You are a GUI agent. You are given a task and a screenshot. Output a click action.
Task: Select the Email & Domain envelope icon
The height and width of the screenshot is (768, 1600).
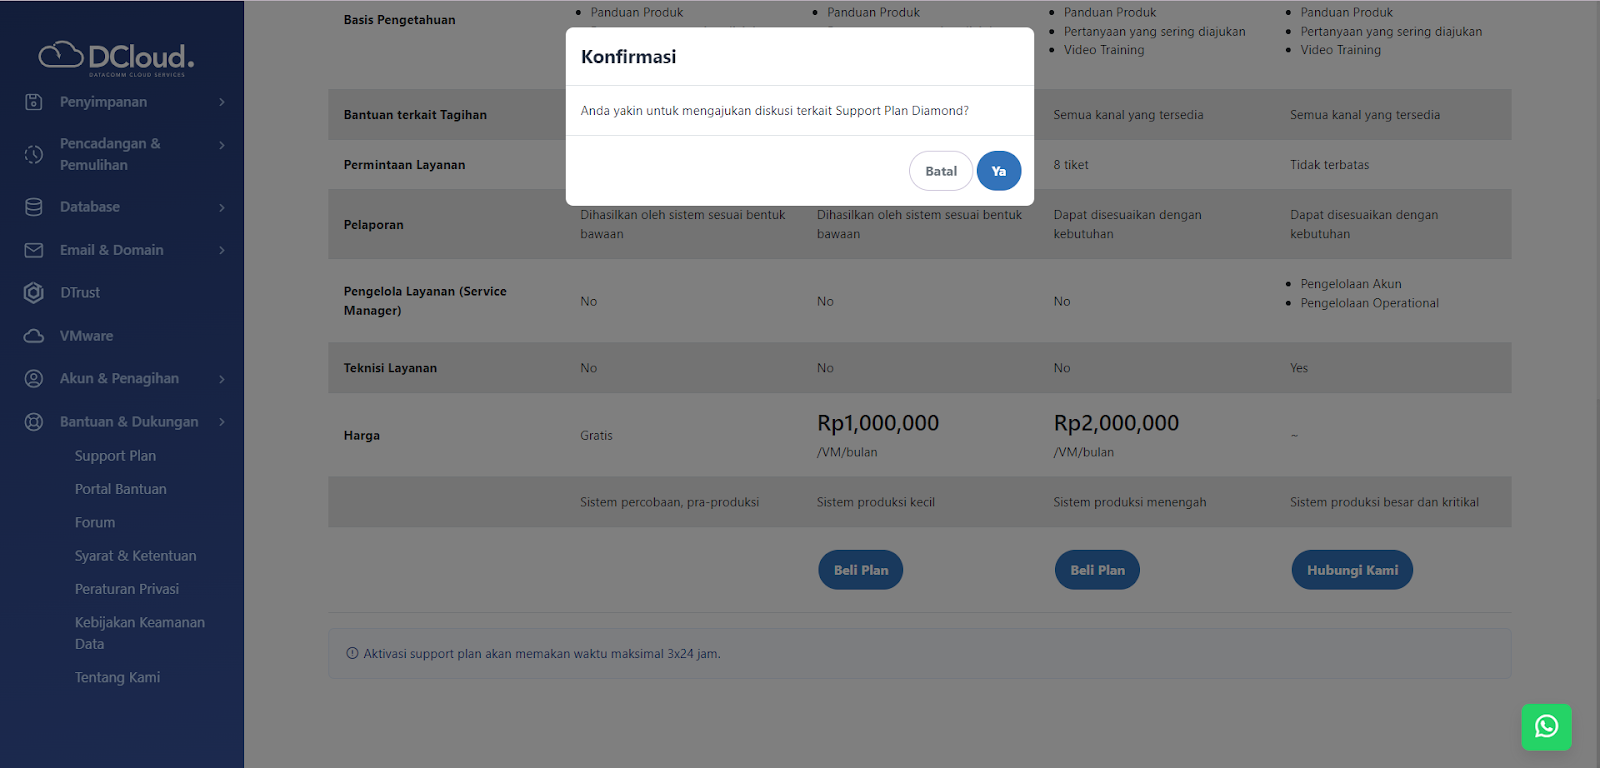[34, 249]
